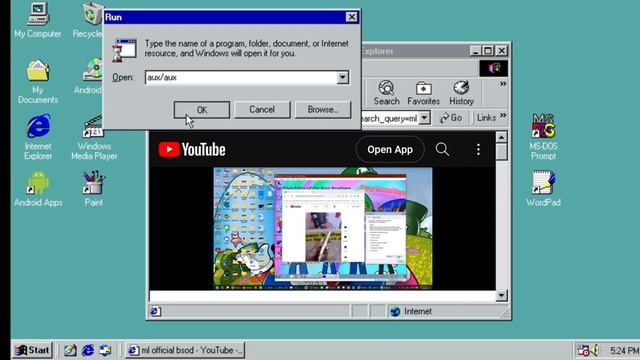Image resolution: width=640 pixels, height=360 pixels.
Task: Click Internet zone icon in status bar
Action: (x=395, y=311)
